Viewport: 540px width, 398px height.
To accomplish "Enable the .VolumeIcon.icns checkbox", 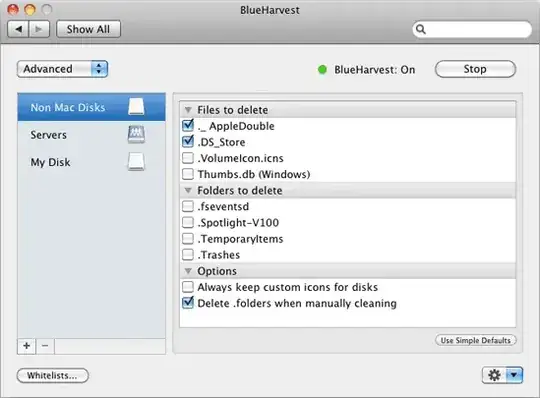I will point(188,158).
